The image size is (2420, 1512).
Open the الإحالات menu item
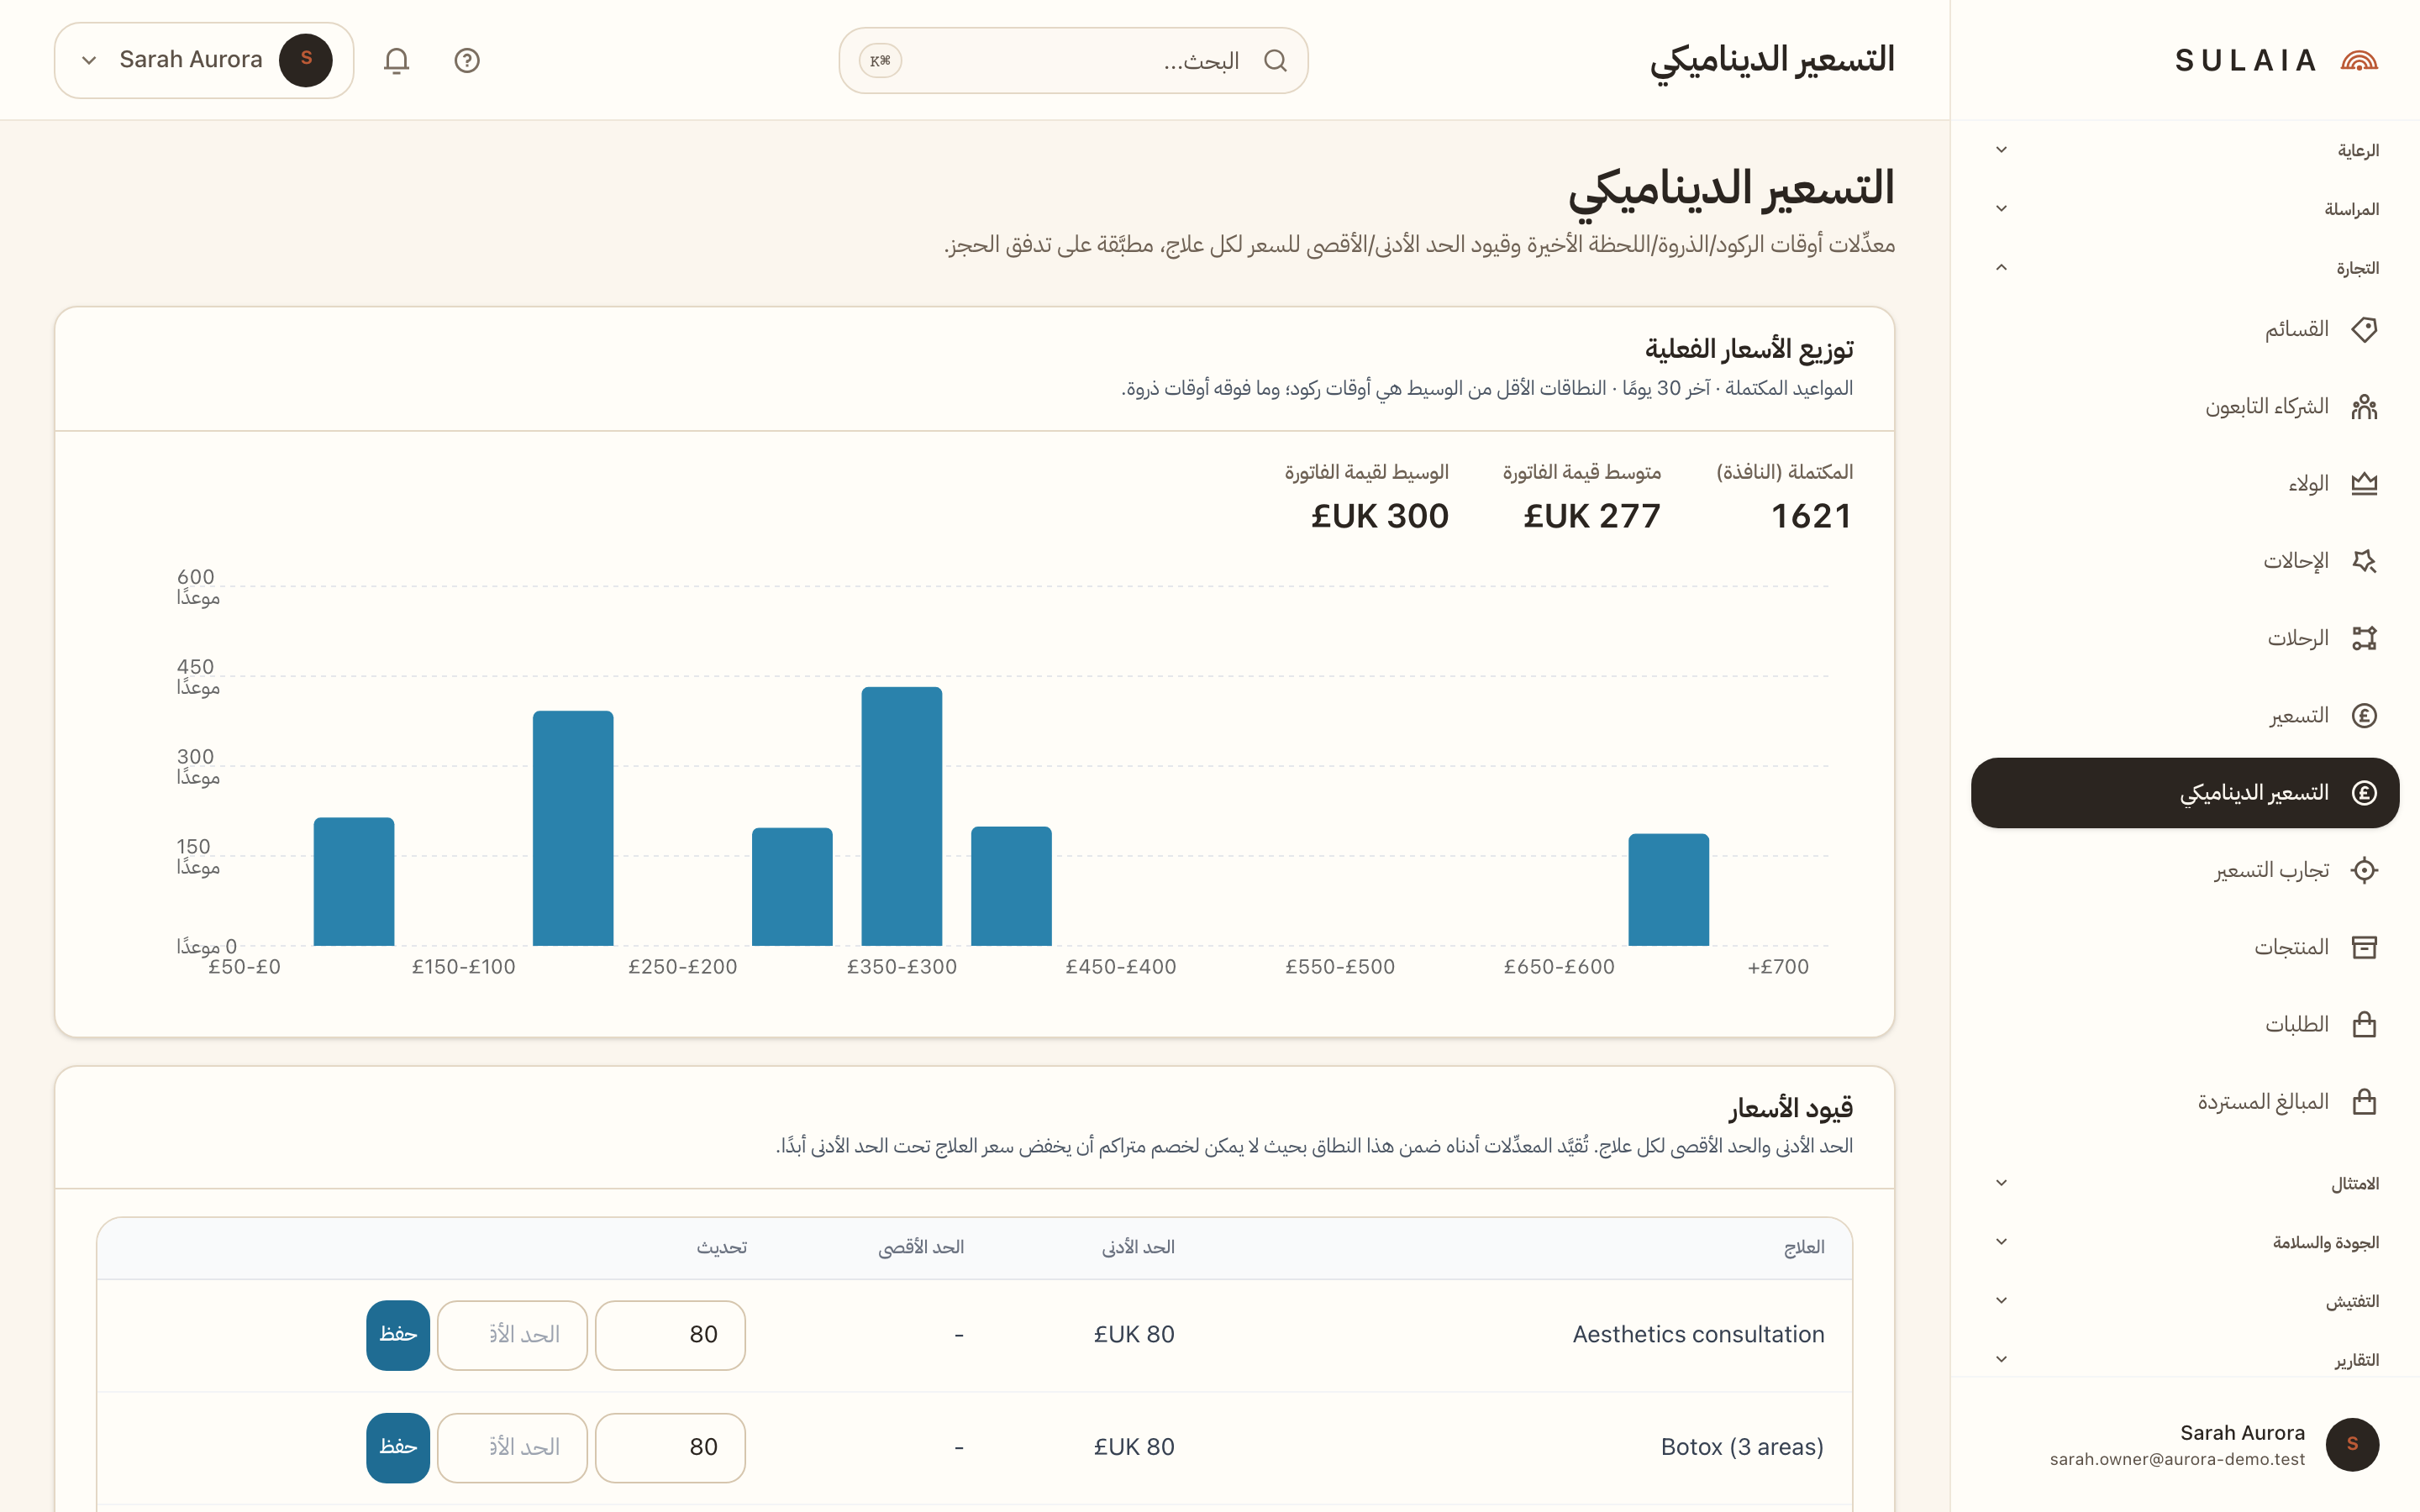[2185, 561]
